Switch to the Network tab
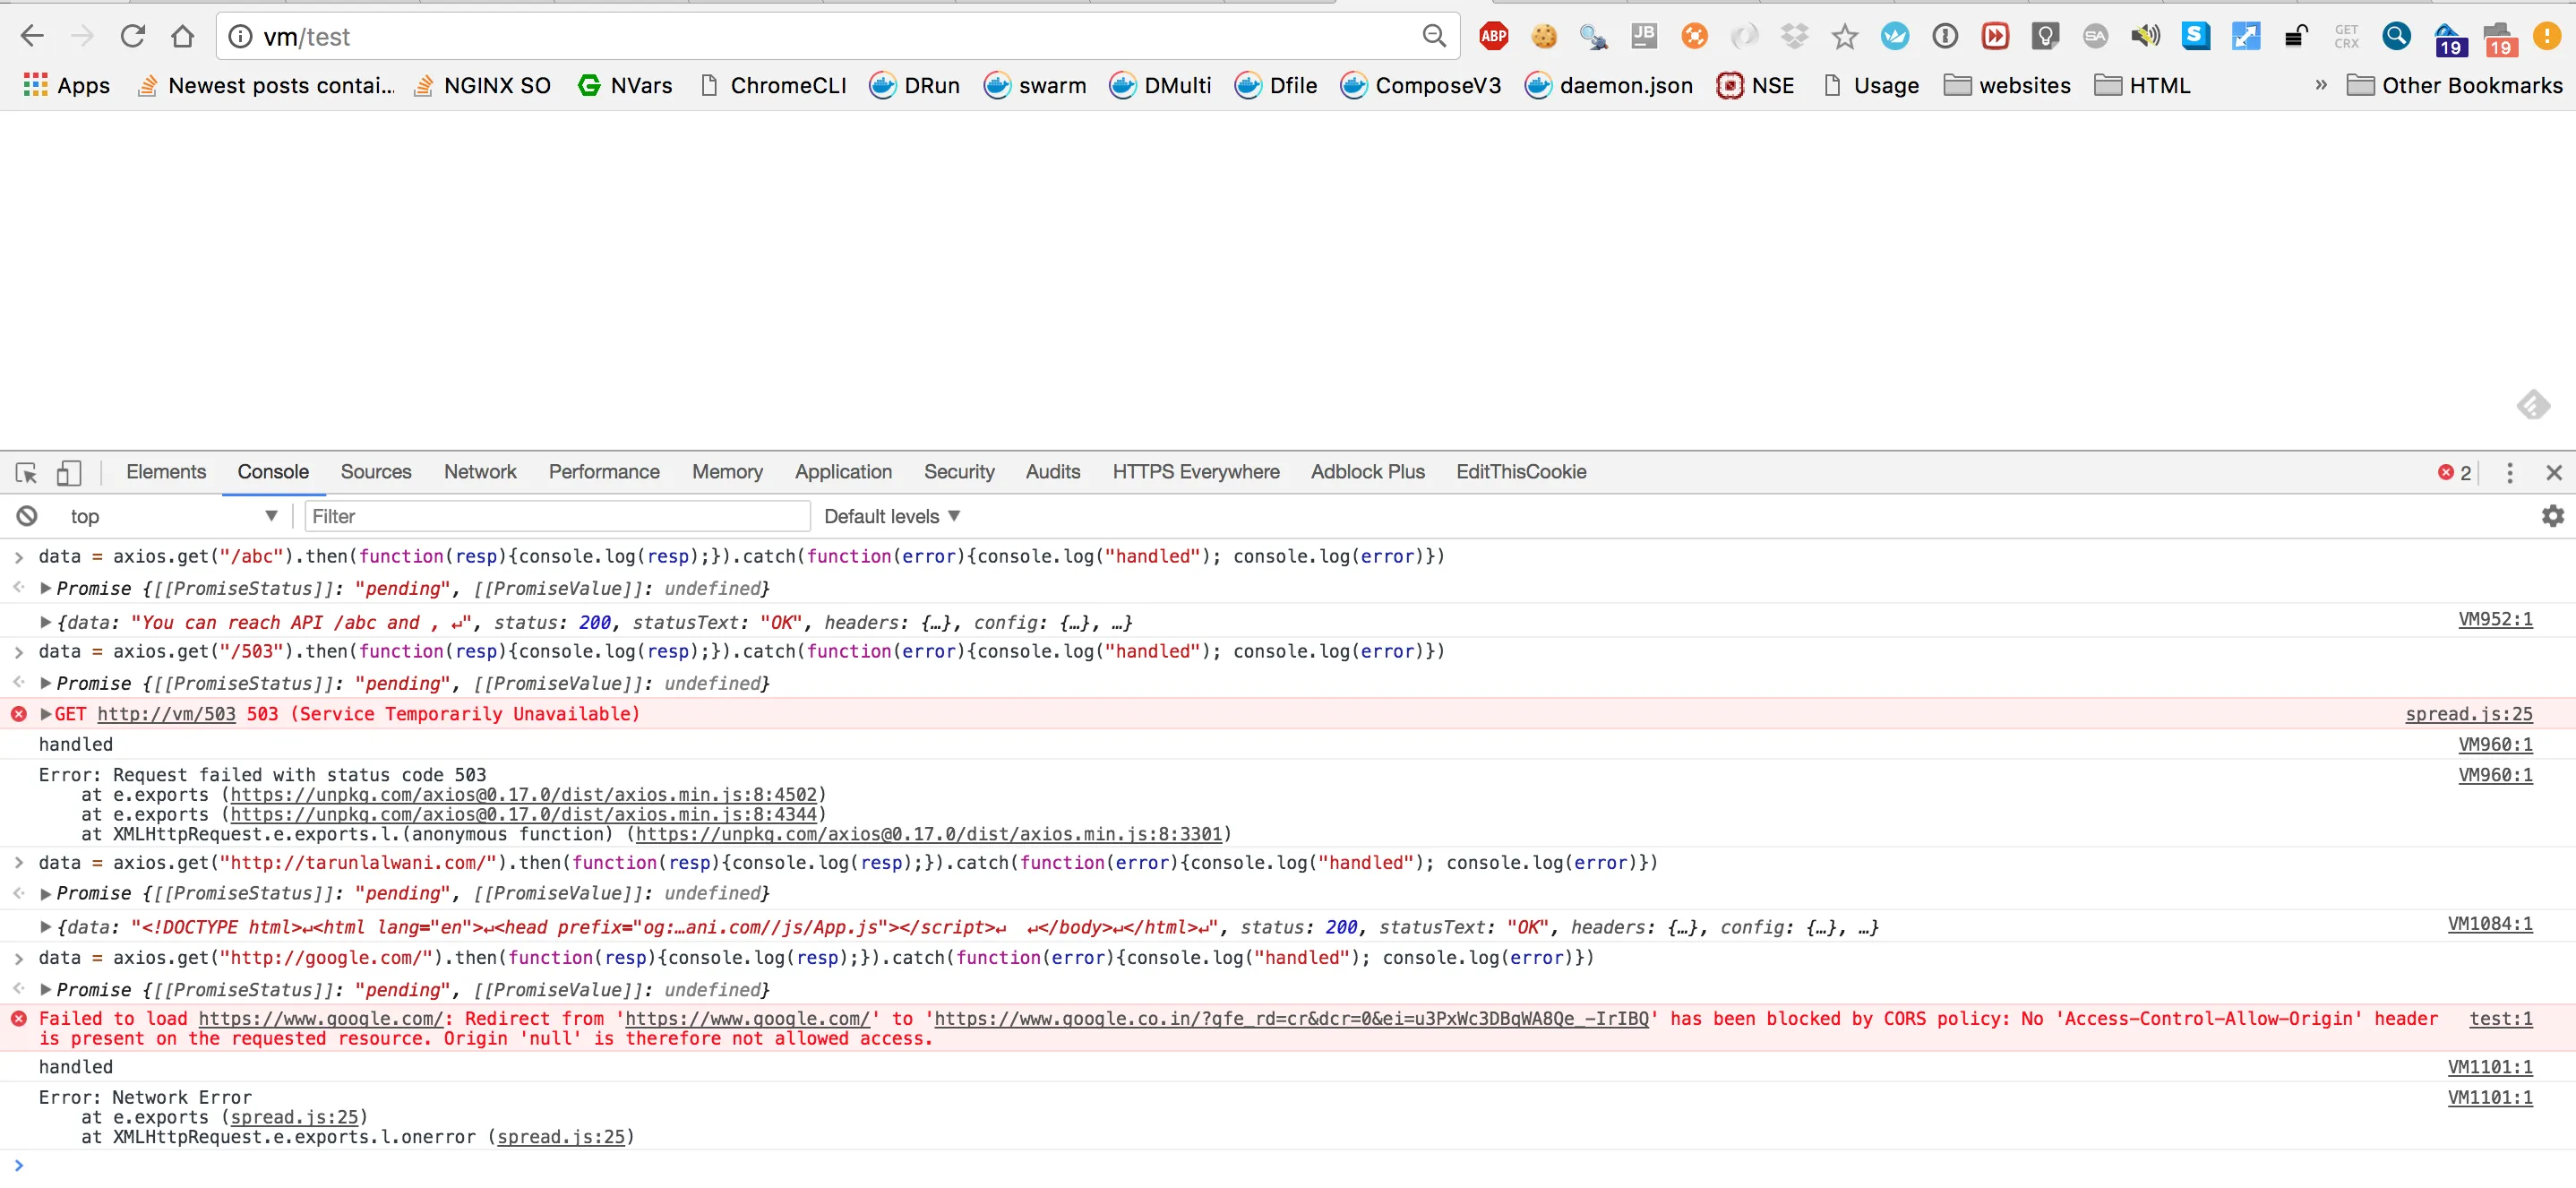The image size is (2576, 1188). point(480,472)
